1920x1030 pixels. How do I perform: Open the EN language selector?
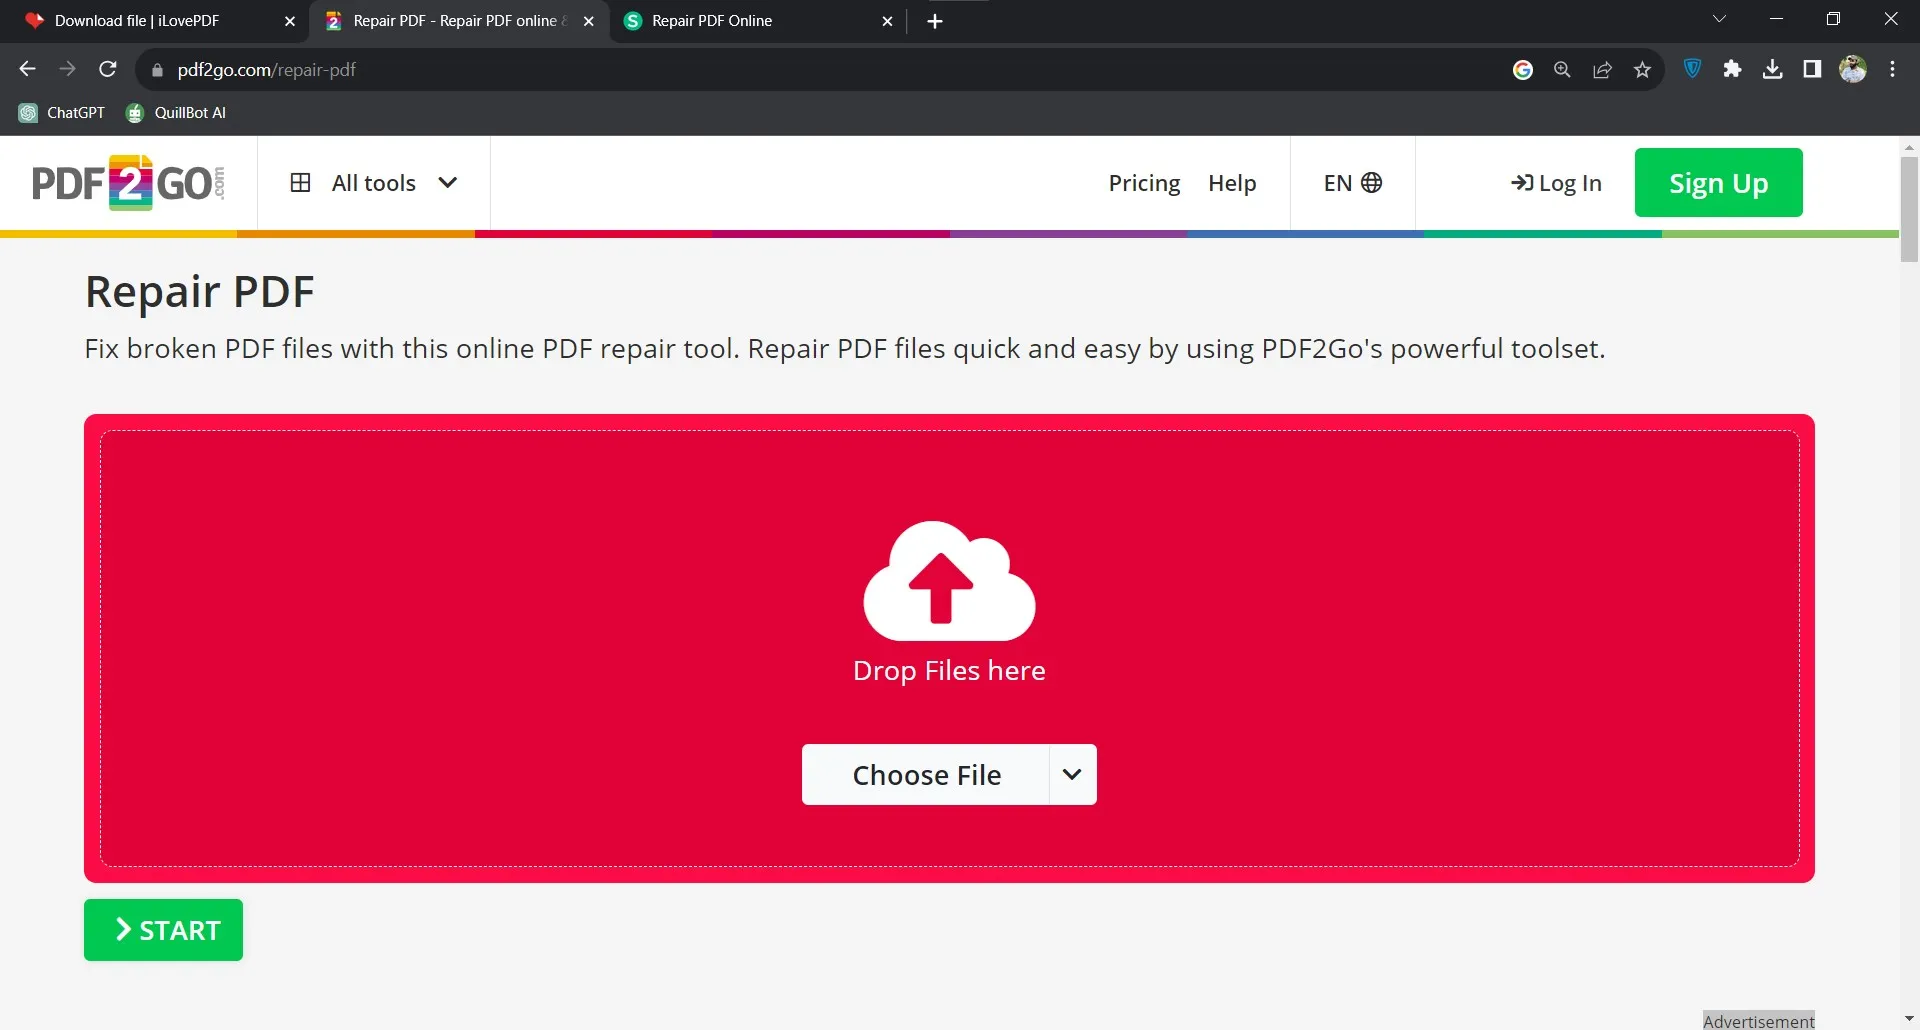[x=1351, y=183]
